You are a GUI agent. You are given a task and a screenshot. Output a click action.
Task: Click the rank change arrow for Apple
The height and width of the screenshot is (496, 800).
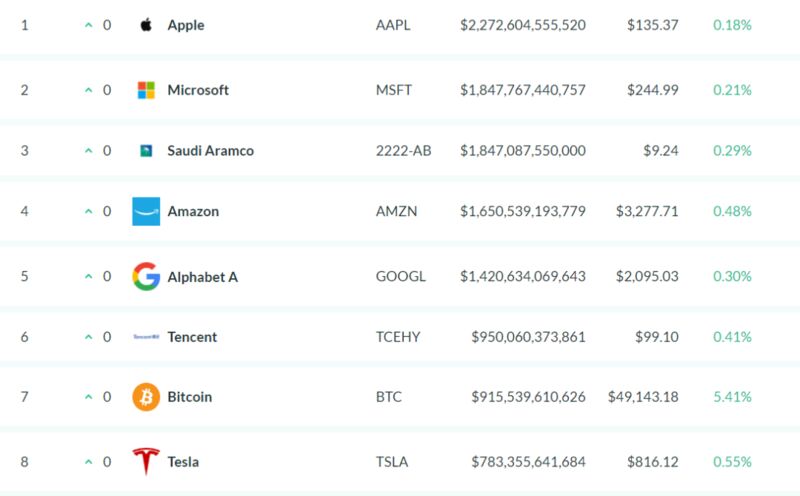(x=89, y=25)
